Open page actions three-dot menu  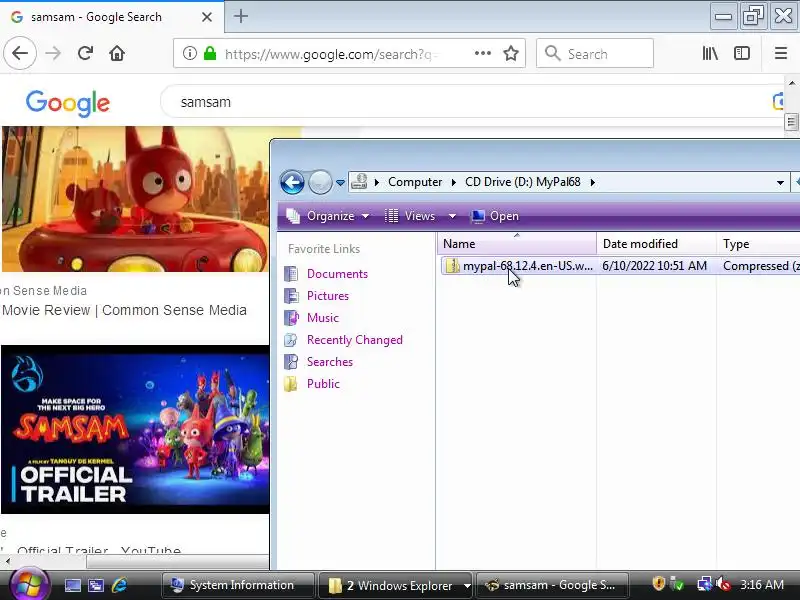[x=483, y=53]
